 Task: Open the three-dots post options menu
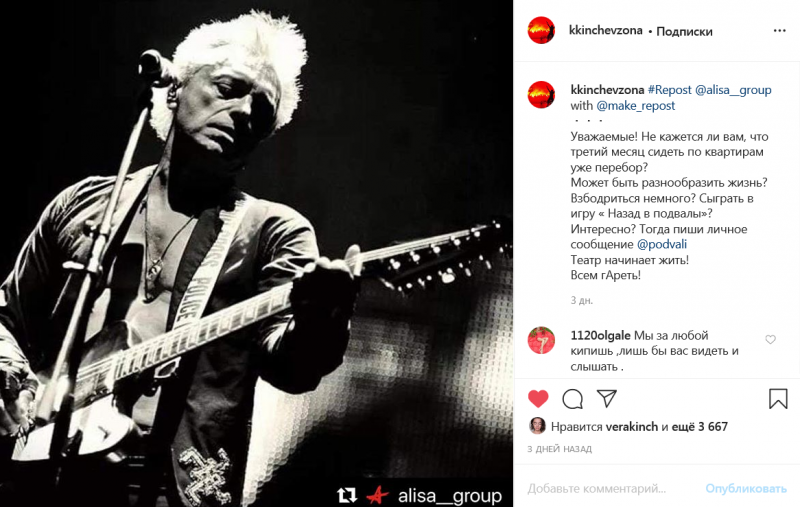coord(780,31)
